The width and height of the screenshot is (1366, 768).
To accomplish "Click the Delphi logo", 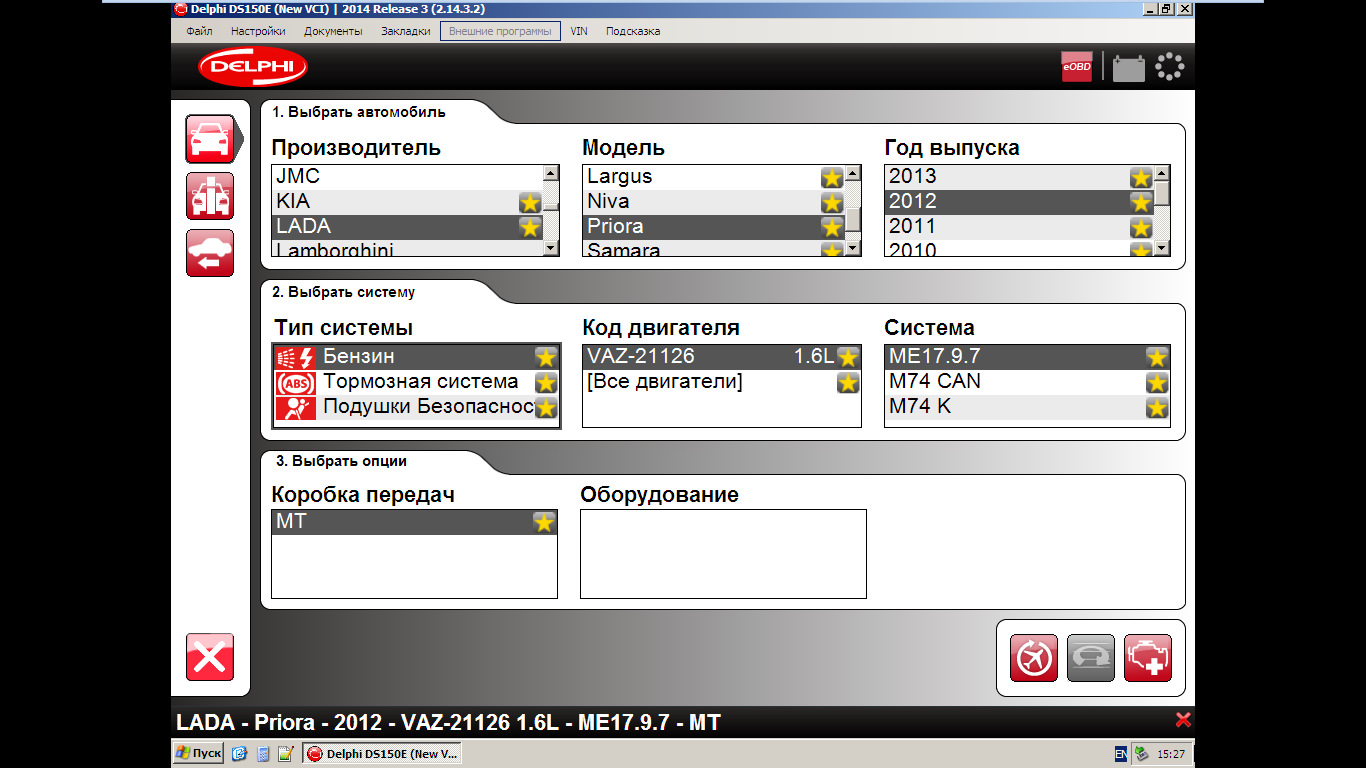I will point(253,67).
